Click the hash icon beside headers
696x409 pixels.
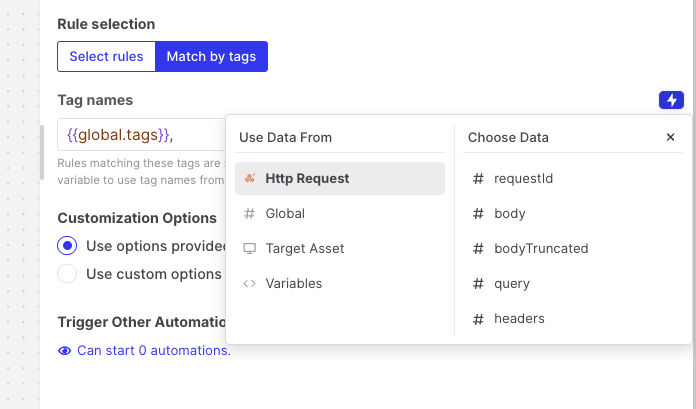click(478, 318)
